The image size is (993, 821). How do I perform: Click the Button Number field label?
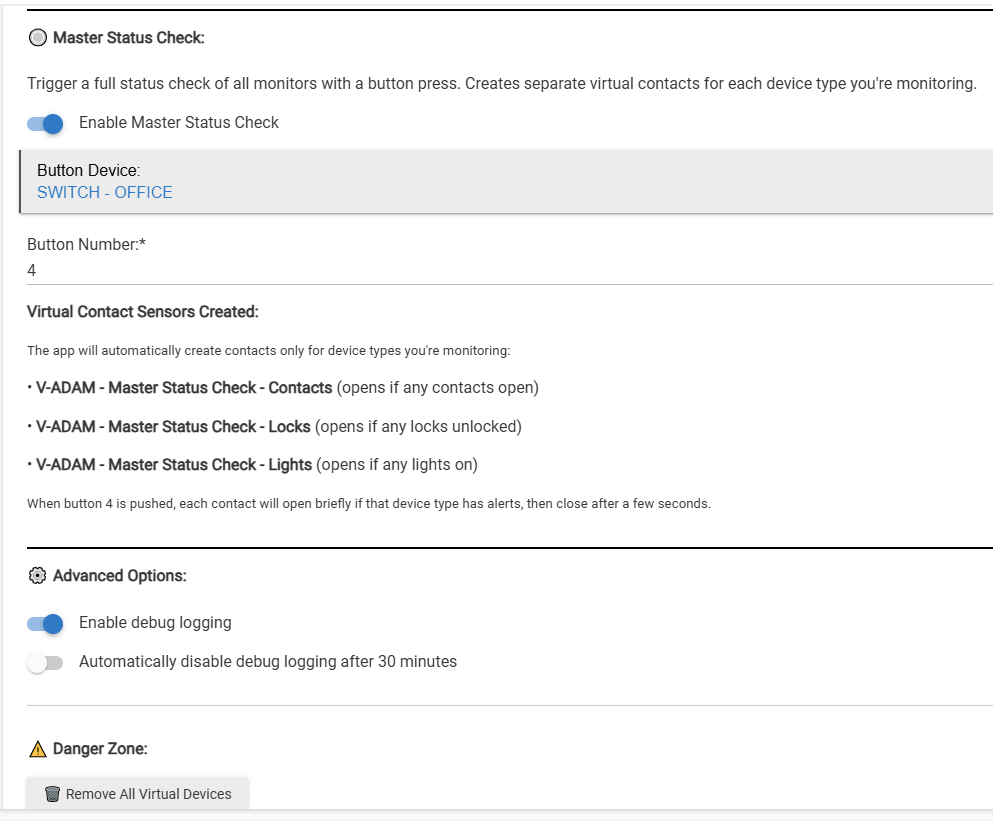coord(87,244)
